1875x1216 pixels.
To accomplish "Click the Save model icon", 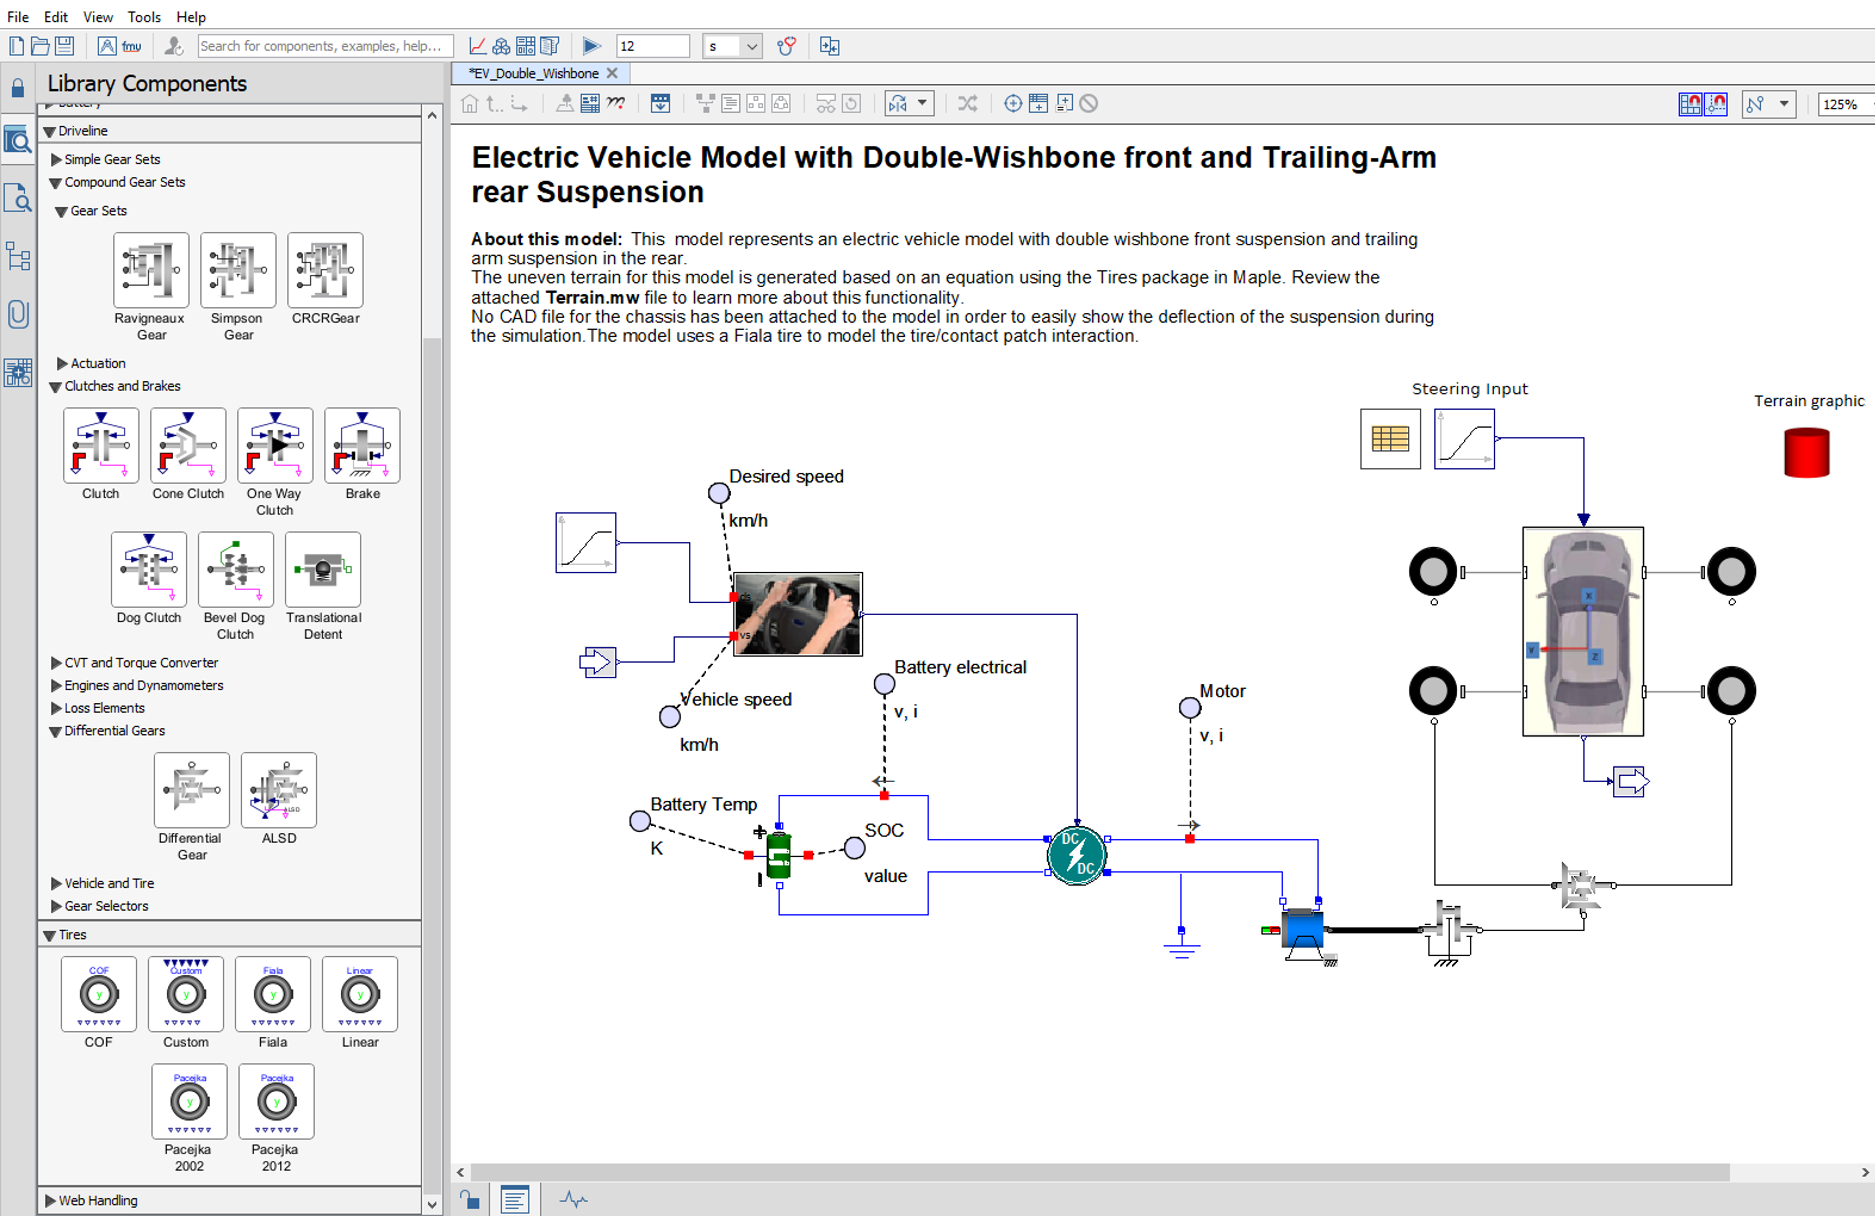I will (x=65, y=46).
